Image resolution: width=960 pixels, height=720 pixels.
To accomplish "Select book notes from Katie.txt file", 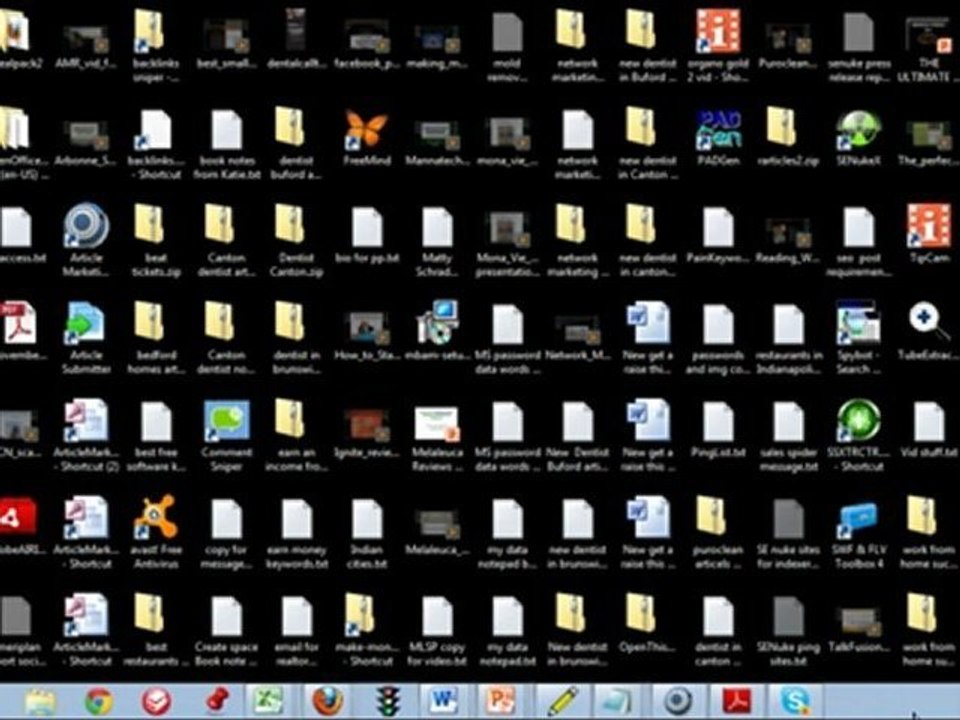I will (x=227, y=143).
